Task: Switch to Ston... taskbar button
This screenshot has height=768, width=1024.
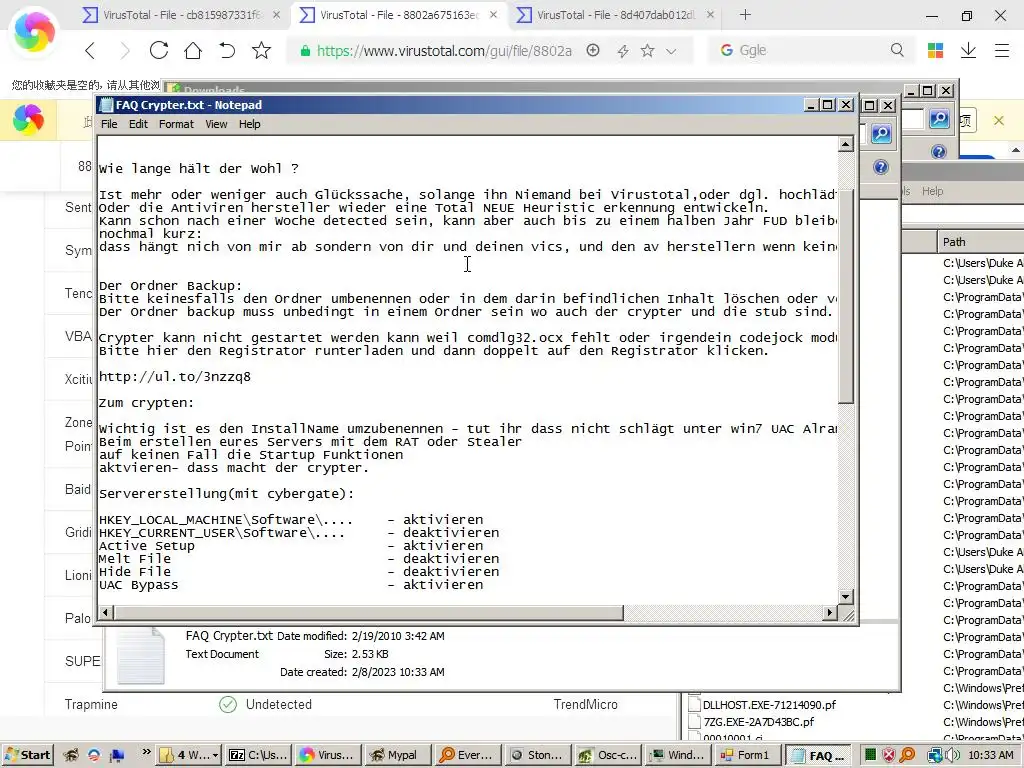Action: (537, 755)
